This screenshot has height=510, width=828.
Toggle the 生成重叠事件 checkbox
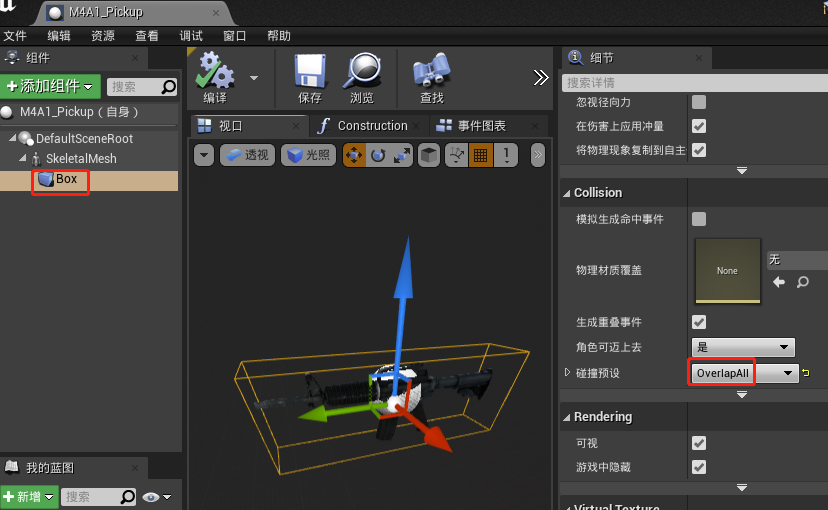coord(699,322)
